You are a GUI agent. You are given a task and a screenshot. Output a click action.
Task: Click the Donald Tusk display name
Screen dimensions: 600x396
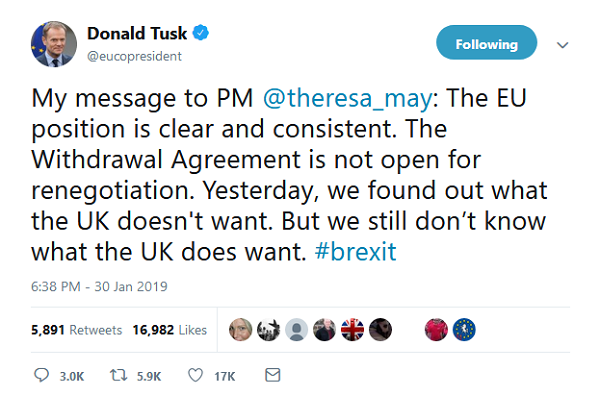click(x=137, y=33)
